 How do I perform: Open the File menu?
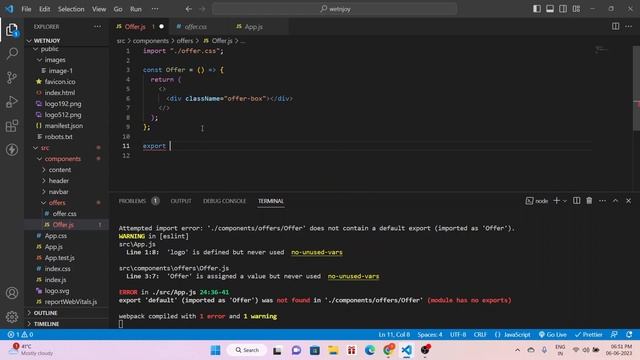pos(26,9)
